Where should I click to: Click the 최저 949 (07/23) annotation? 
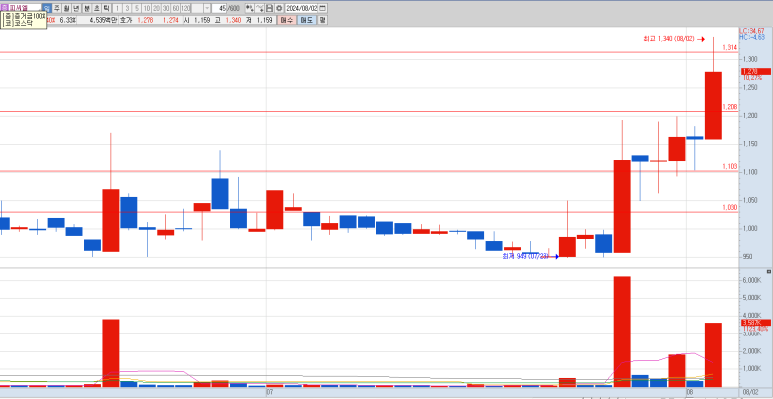[x=526, y=256]
